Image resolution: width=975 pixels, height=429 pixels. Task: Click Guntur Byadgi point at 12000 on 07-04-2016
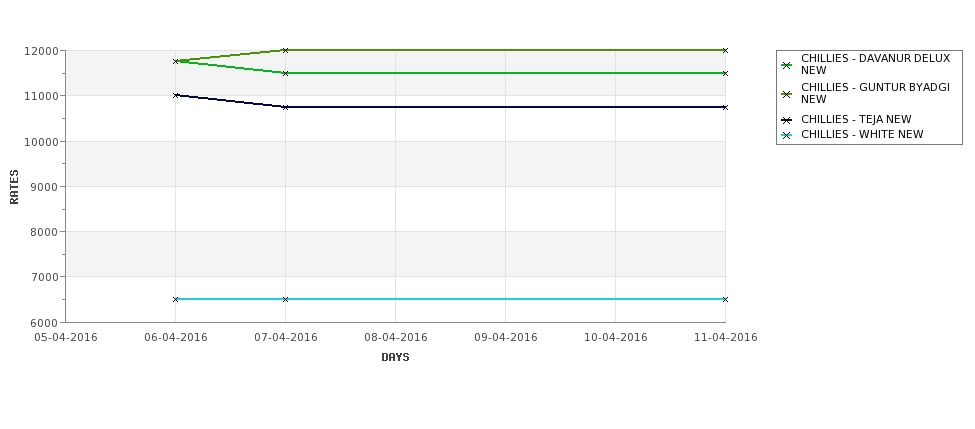click(x=285, y=50)
